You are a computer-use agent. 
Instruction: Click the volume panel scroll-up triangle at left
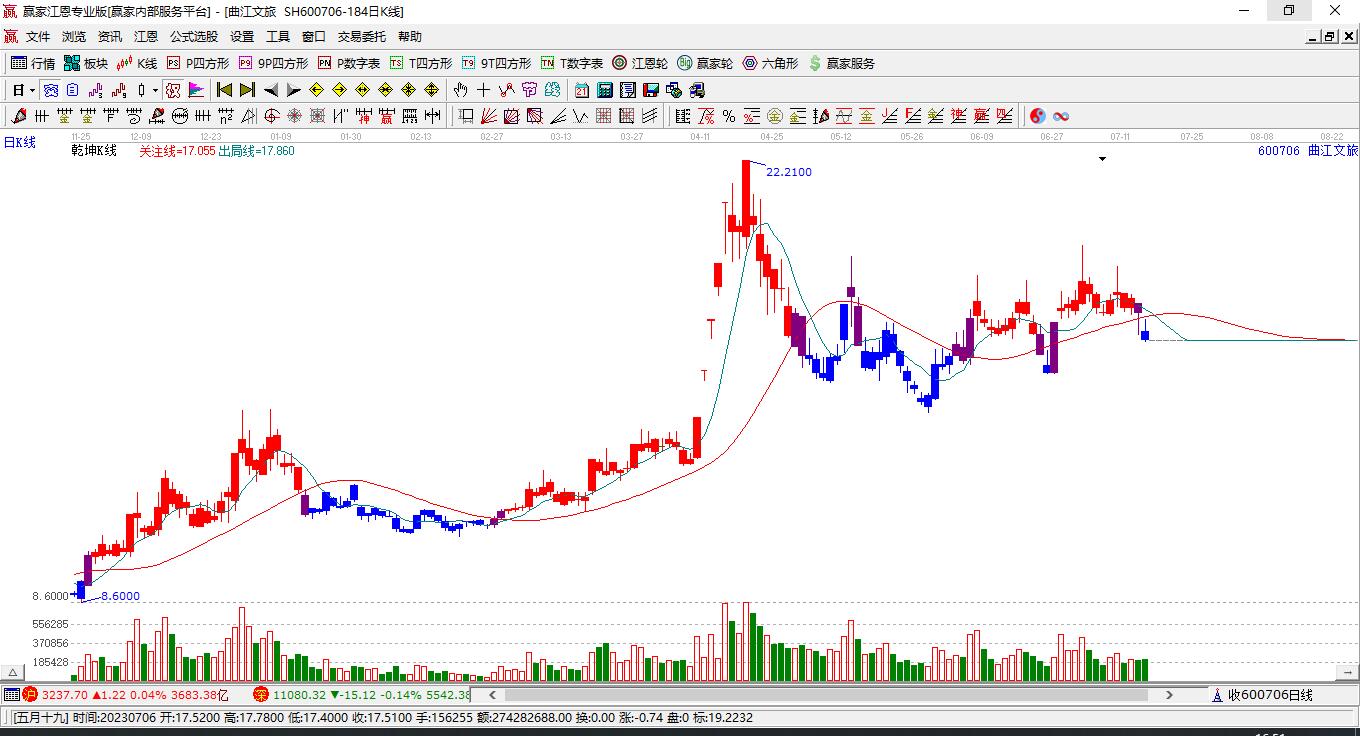pos(14,672)
